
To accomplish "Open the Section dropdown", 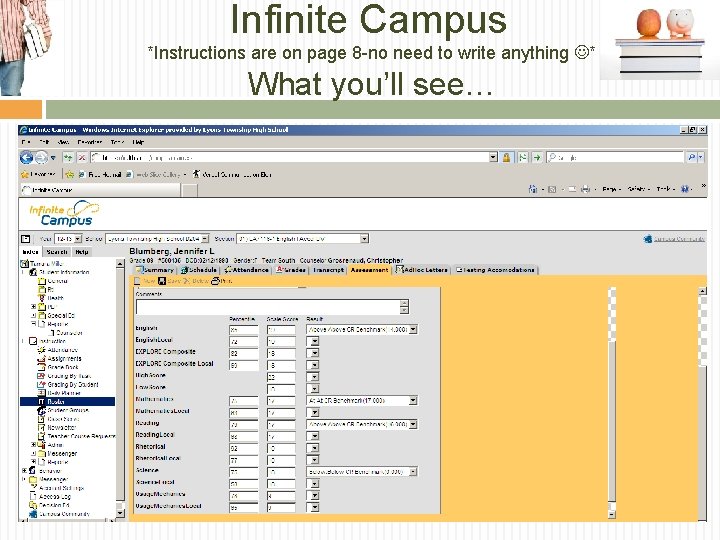I will (364, 239).
